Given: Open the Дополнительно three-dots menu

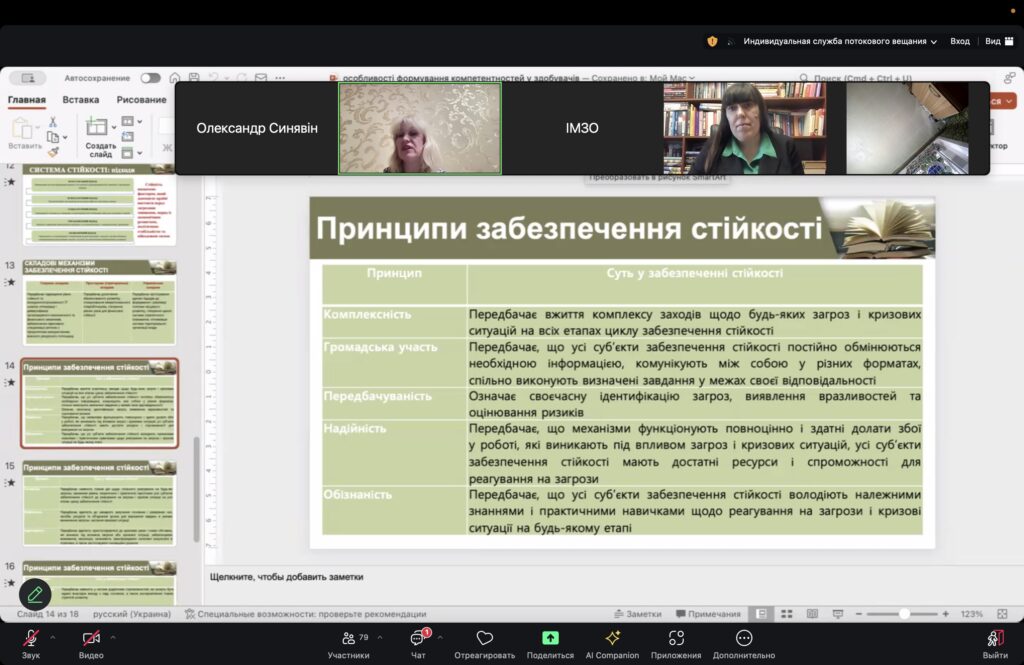Looking at the screenshot, I should (744, 638).
